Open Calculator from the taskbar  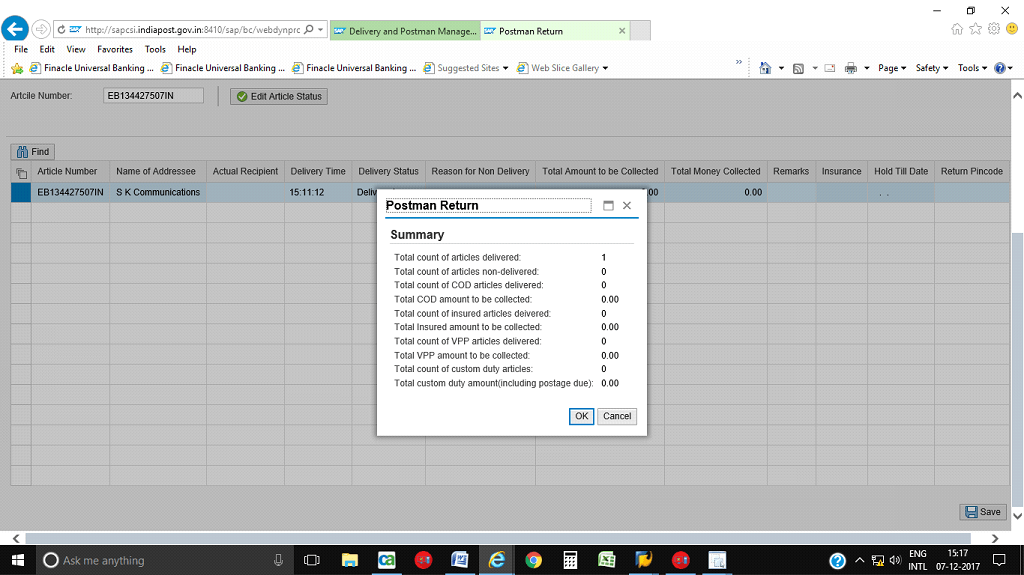pos(570,560)
